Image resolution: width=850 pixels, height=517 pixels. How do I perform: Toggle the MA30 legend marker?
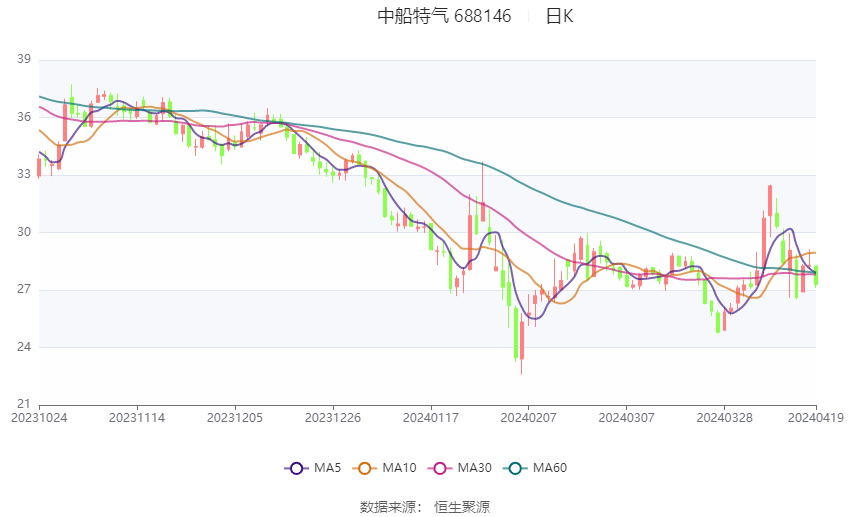pos(437,468)
